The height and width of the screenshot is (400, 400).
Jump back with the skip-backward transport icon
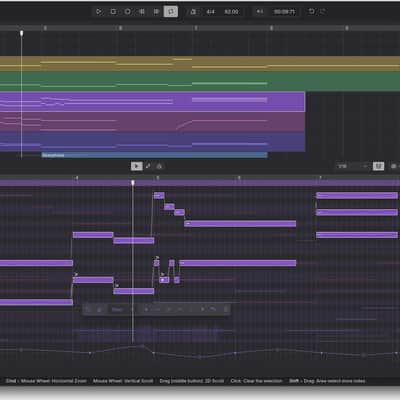click(142, 12)
